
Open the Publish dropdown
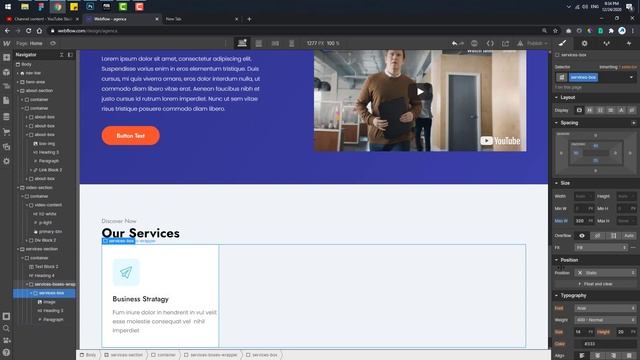(x=536, y=43)
